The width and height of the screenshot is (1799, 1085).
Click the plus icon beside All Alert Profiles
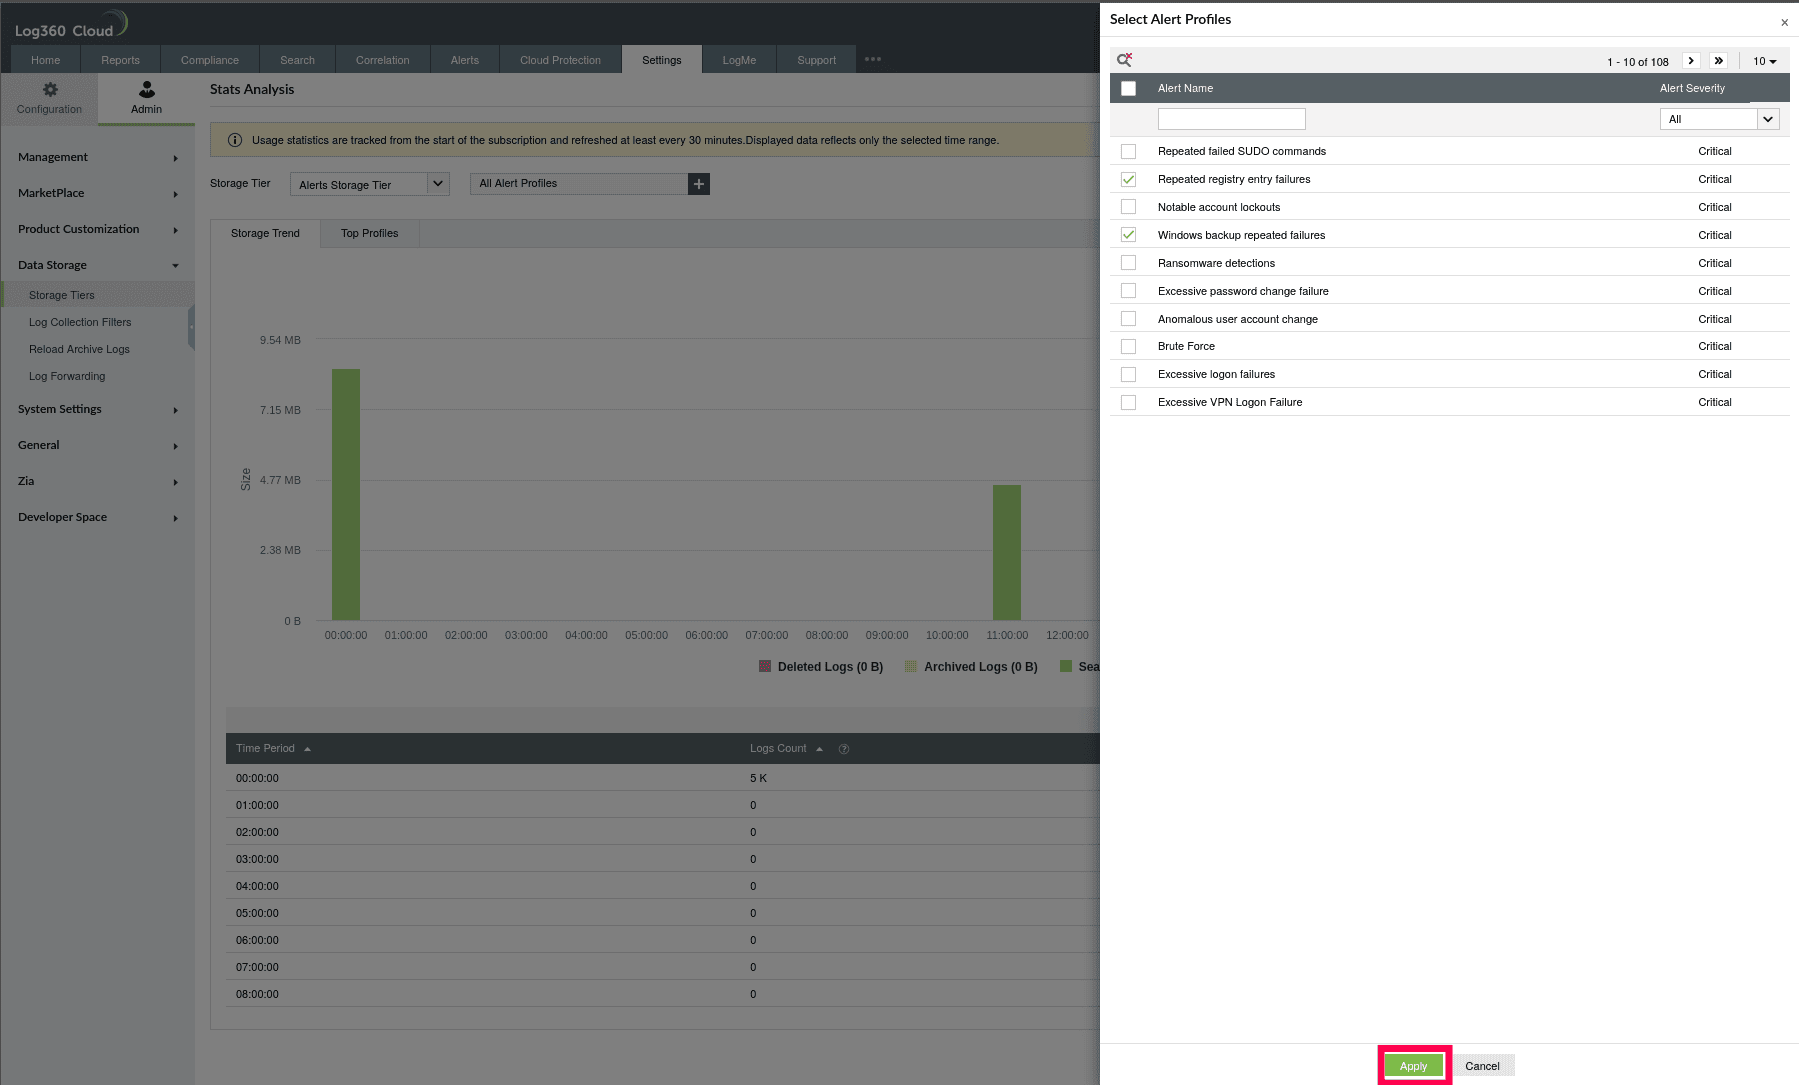click(x=699, y=184)
